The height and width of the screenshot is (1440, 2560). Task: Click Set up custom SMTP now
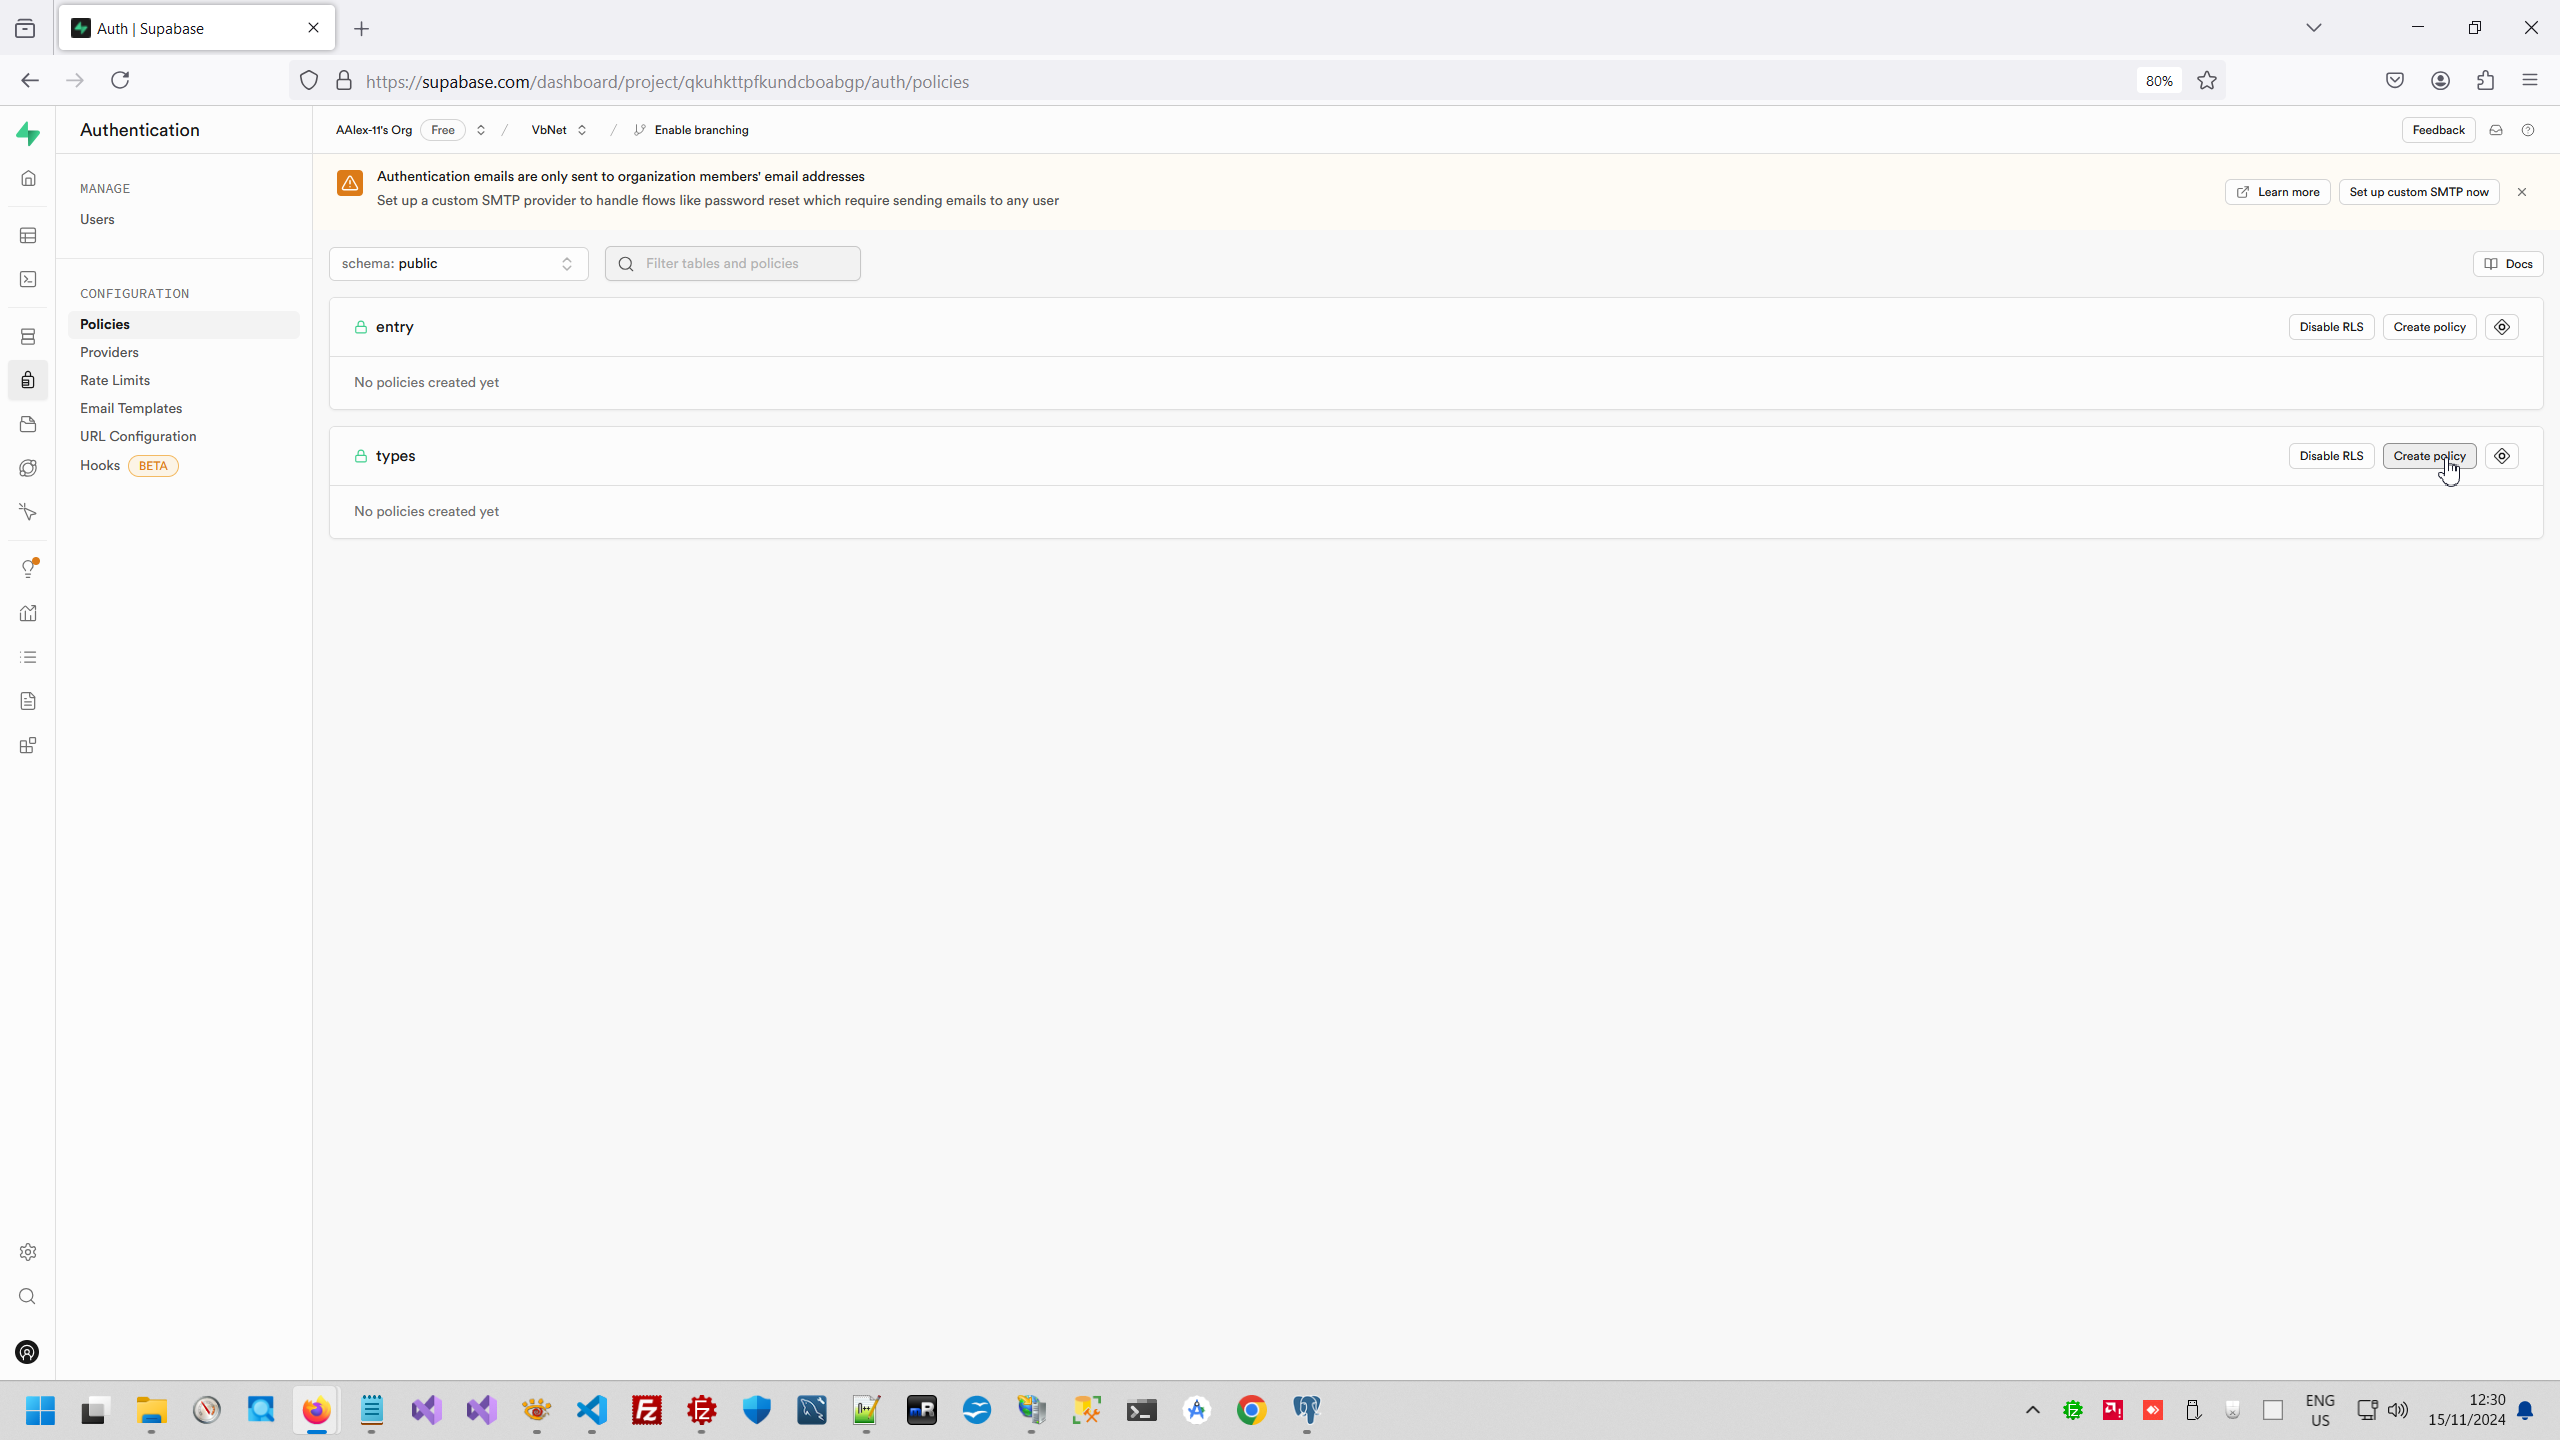point(2418,192)
